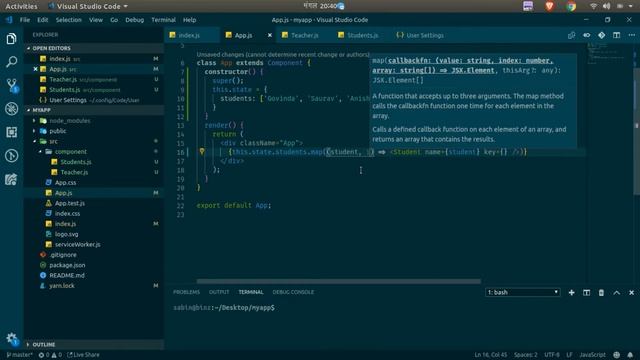Open the Explorer view in activity bar
This screenshot has width=640, height=360.
(11, 39)
